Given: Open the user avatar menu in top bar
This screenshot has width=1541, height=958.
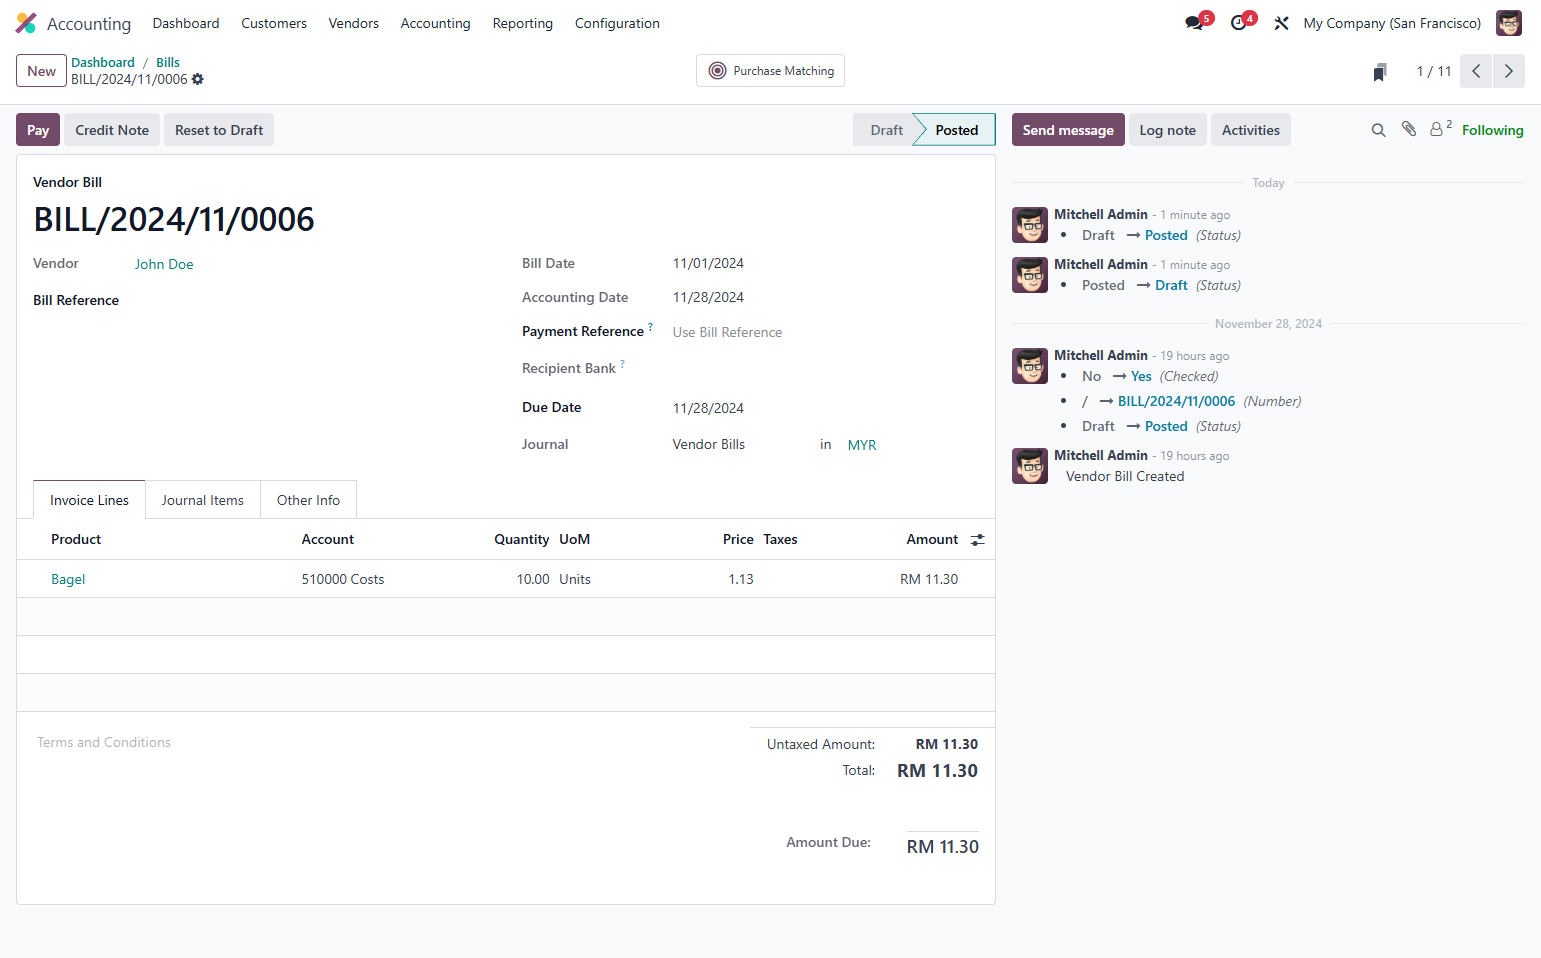Looking at the screenshot, I should tap(1509, 23).
